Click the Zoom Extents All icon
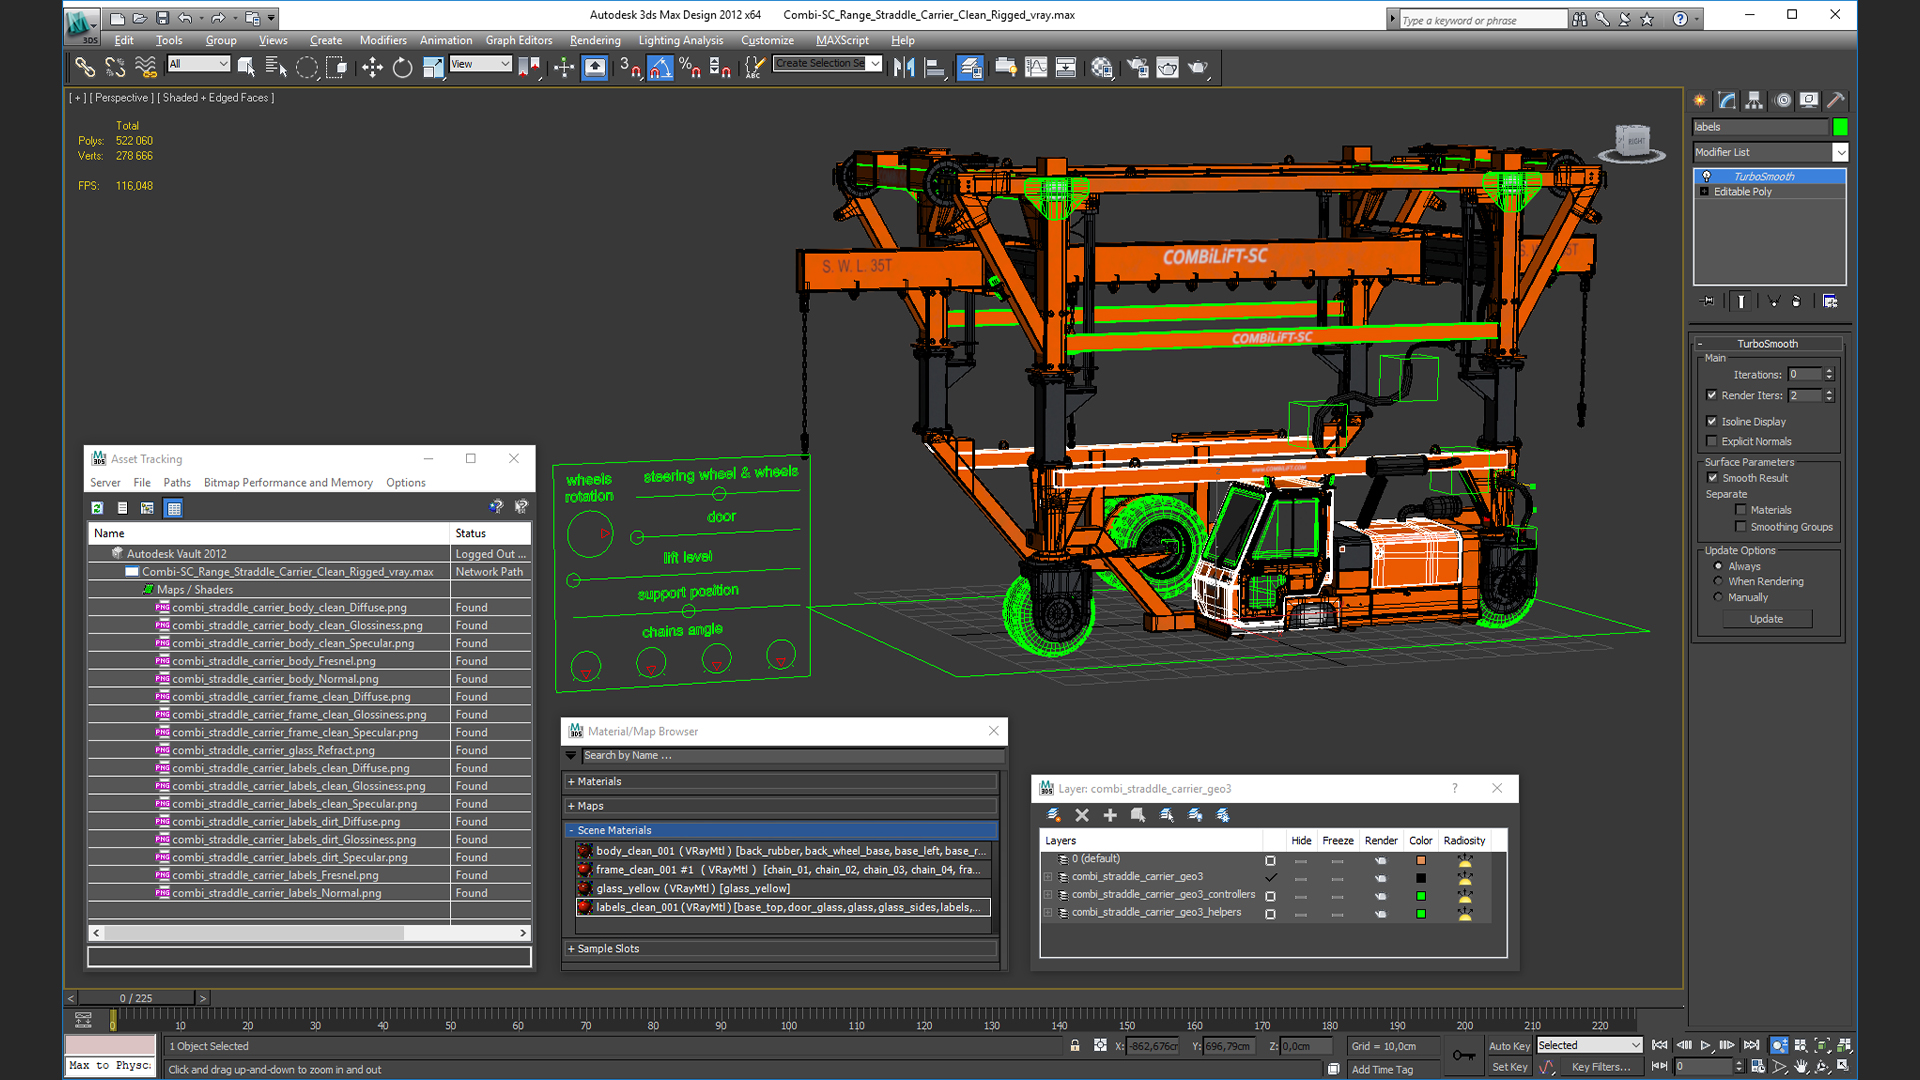Screen dimensions: 1920x1080 click(1844, 1045)
